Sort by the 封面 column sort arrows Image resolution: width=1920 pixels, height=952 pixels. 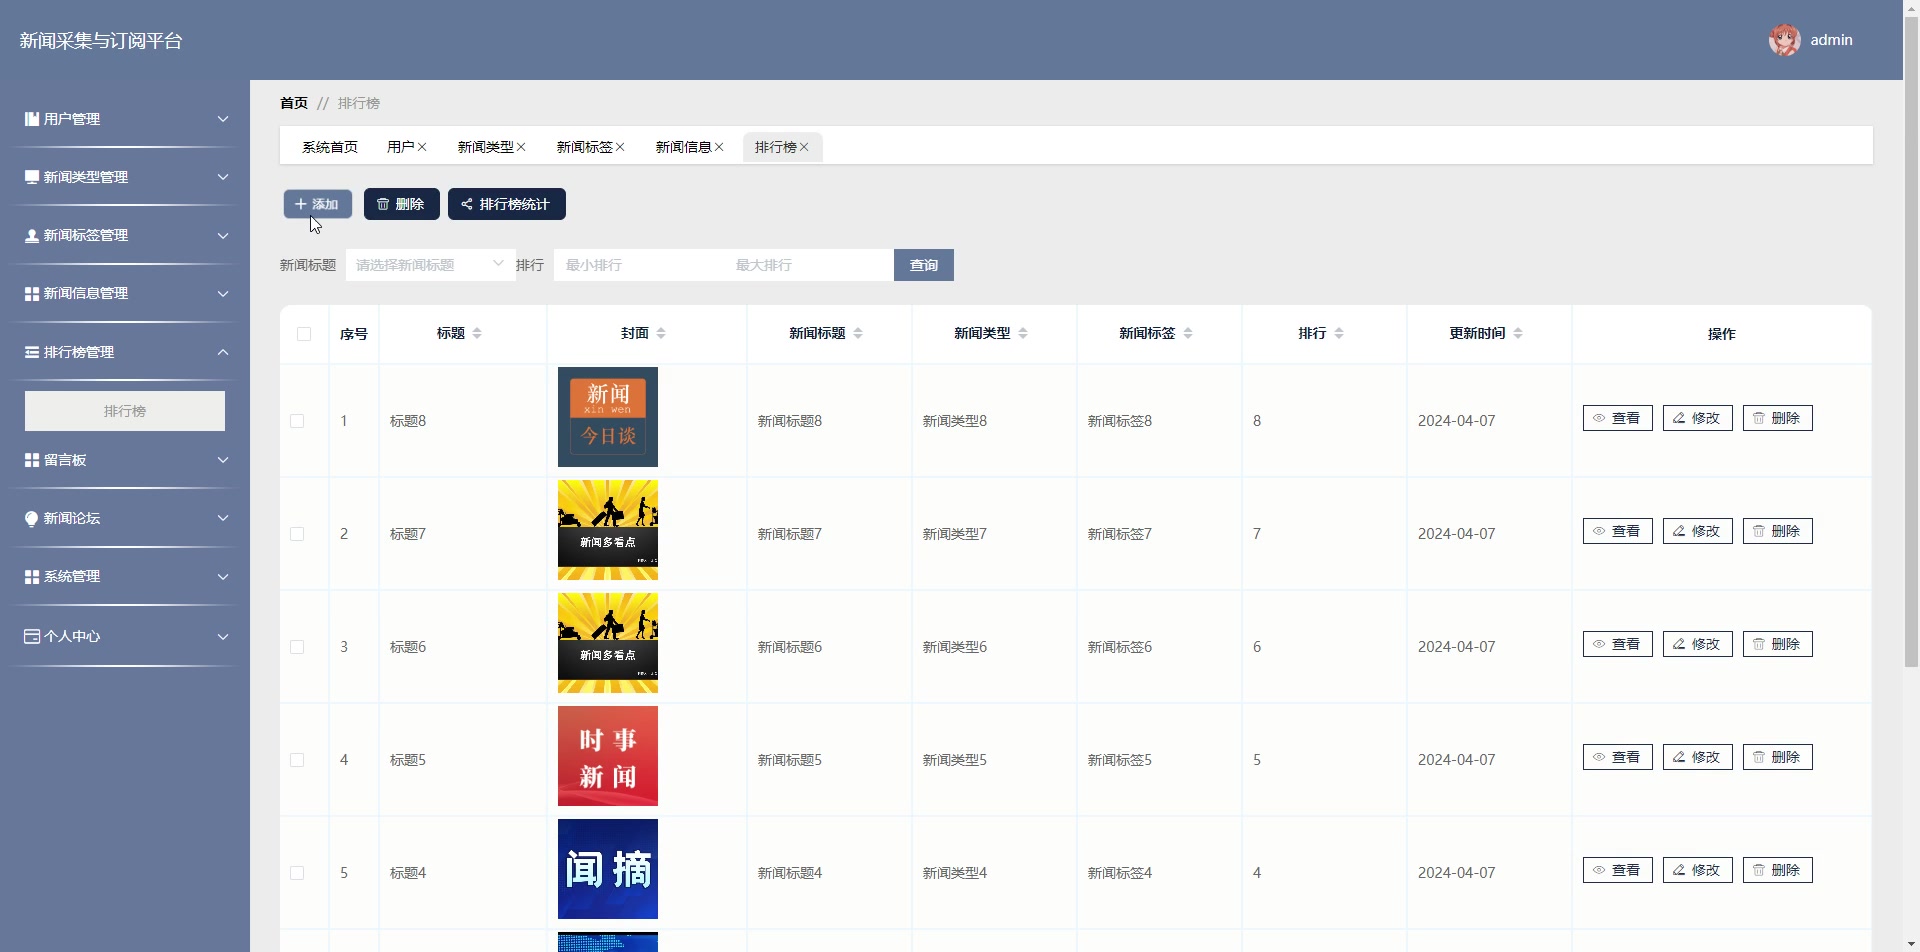tap(661, 333)
